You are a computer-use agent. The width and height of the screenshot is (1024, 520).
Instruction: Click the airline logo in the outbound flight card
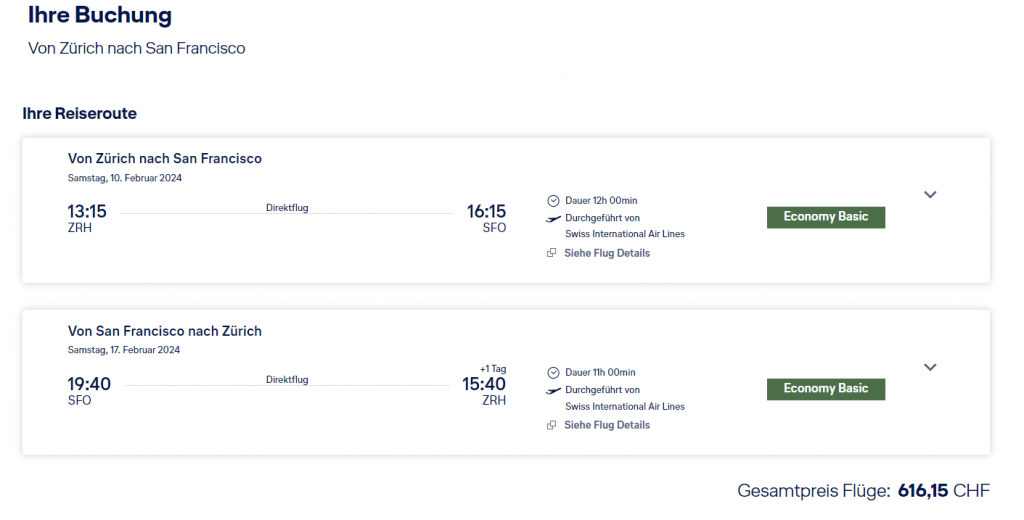click(x=553, y=218)
